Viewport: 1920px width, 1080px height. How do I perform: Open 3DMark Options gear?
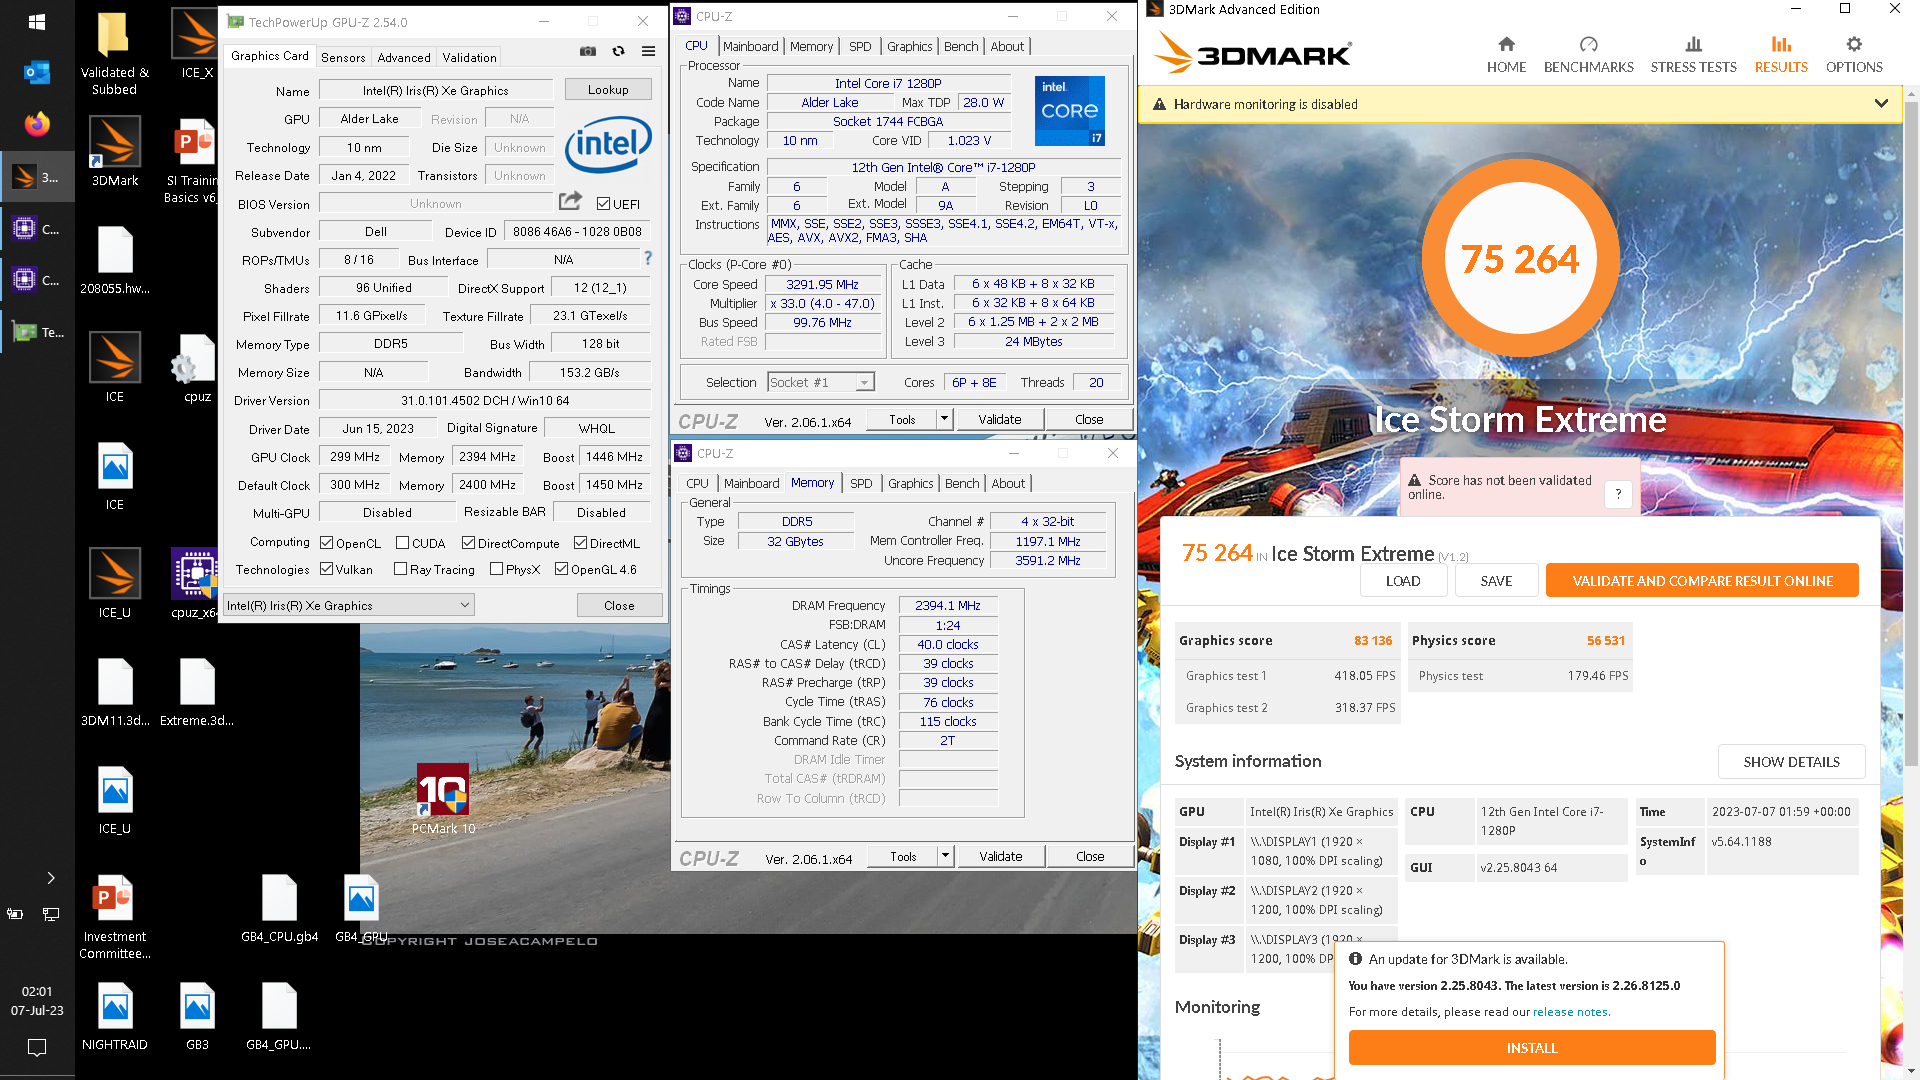click(1854, 54)
